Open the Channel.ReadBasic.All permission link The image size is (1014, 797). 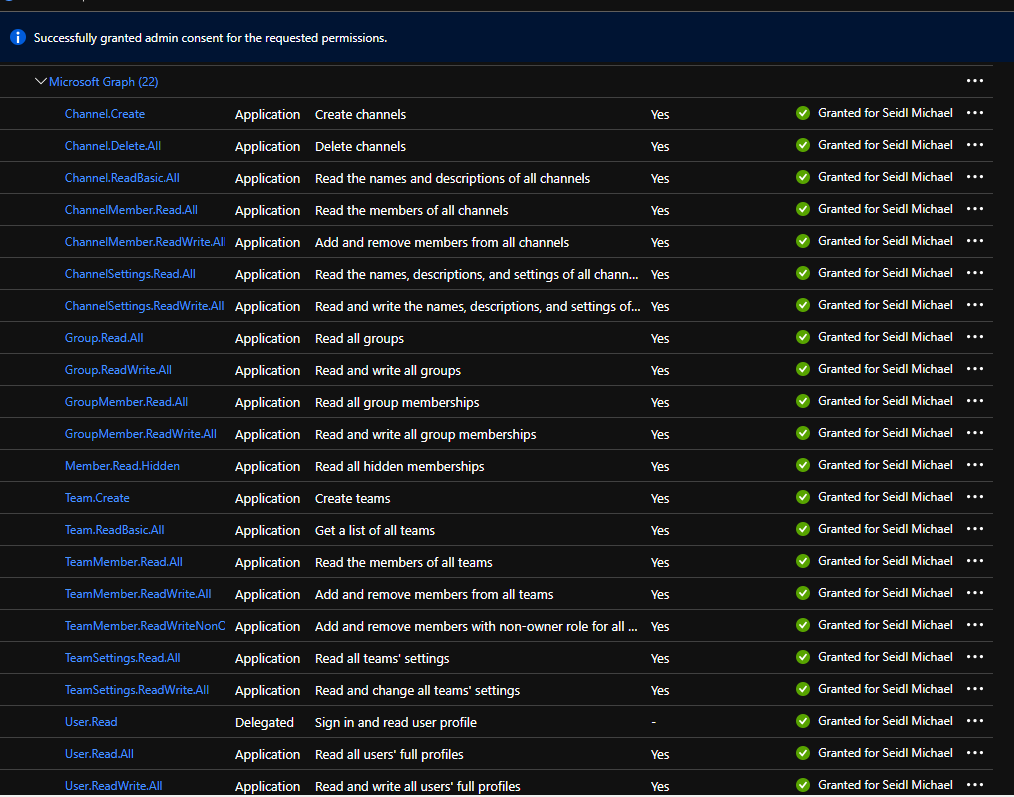click(x=122, y=178)
